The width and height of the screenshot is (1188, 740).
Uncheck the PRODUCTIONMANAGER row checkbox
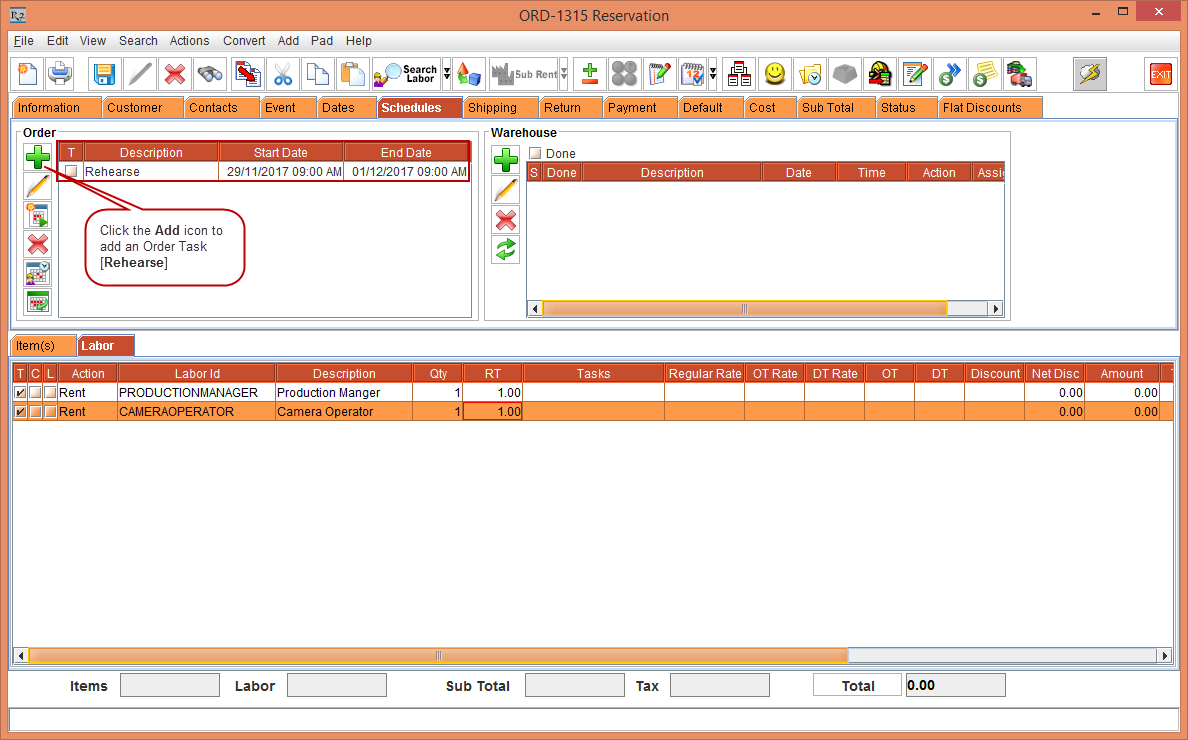click(20, 392)
